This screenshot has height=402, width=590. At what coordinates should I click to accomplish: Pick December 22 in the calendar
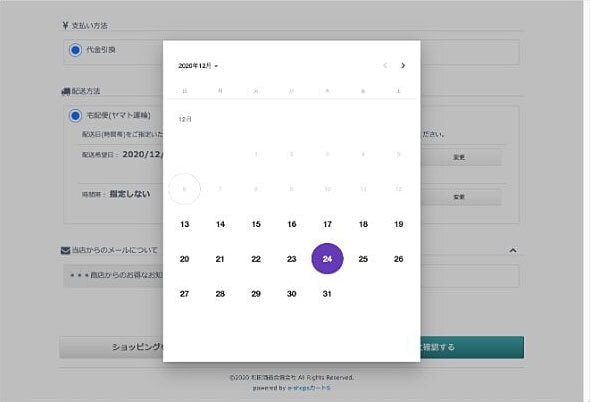(256, 259)
